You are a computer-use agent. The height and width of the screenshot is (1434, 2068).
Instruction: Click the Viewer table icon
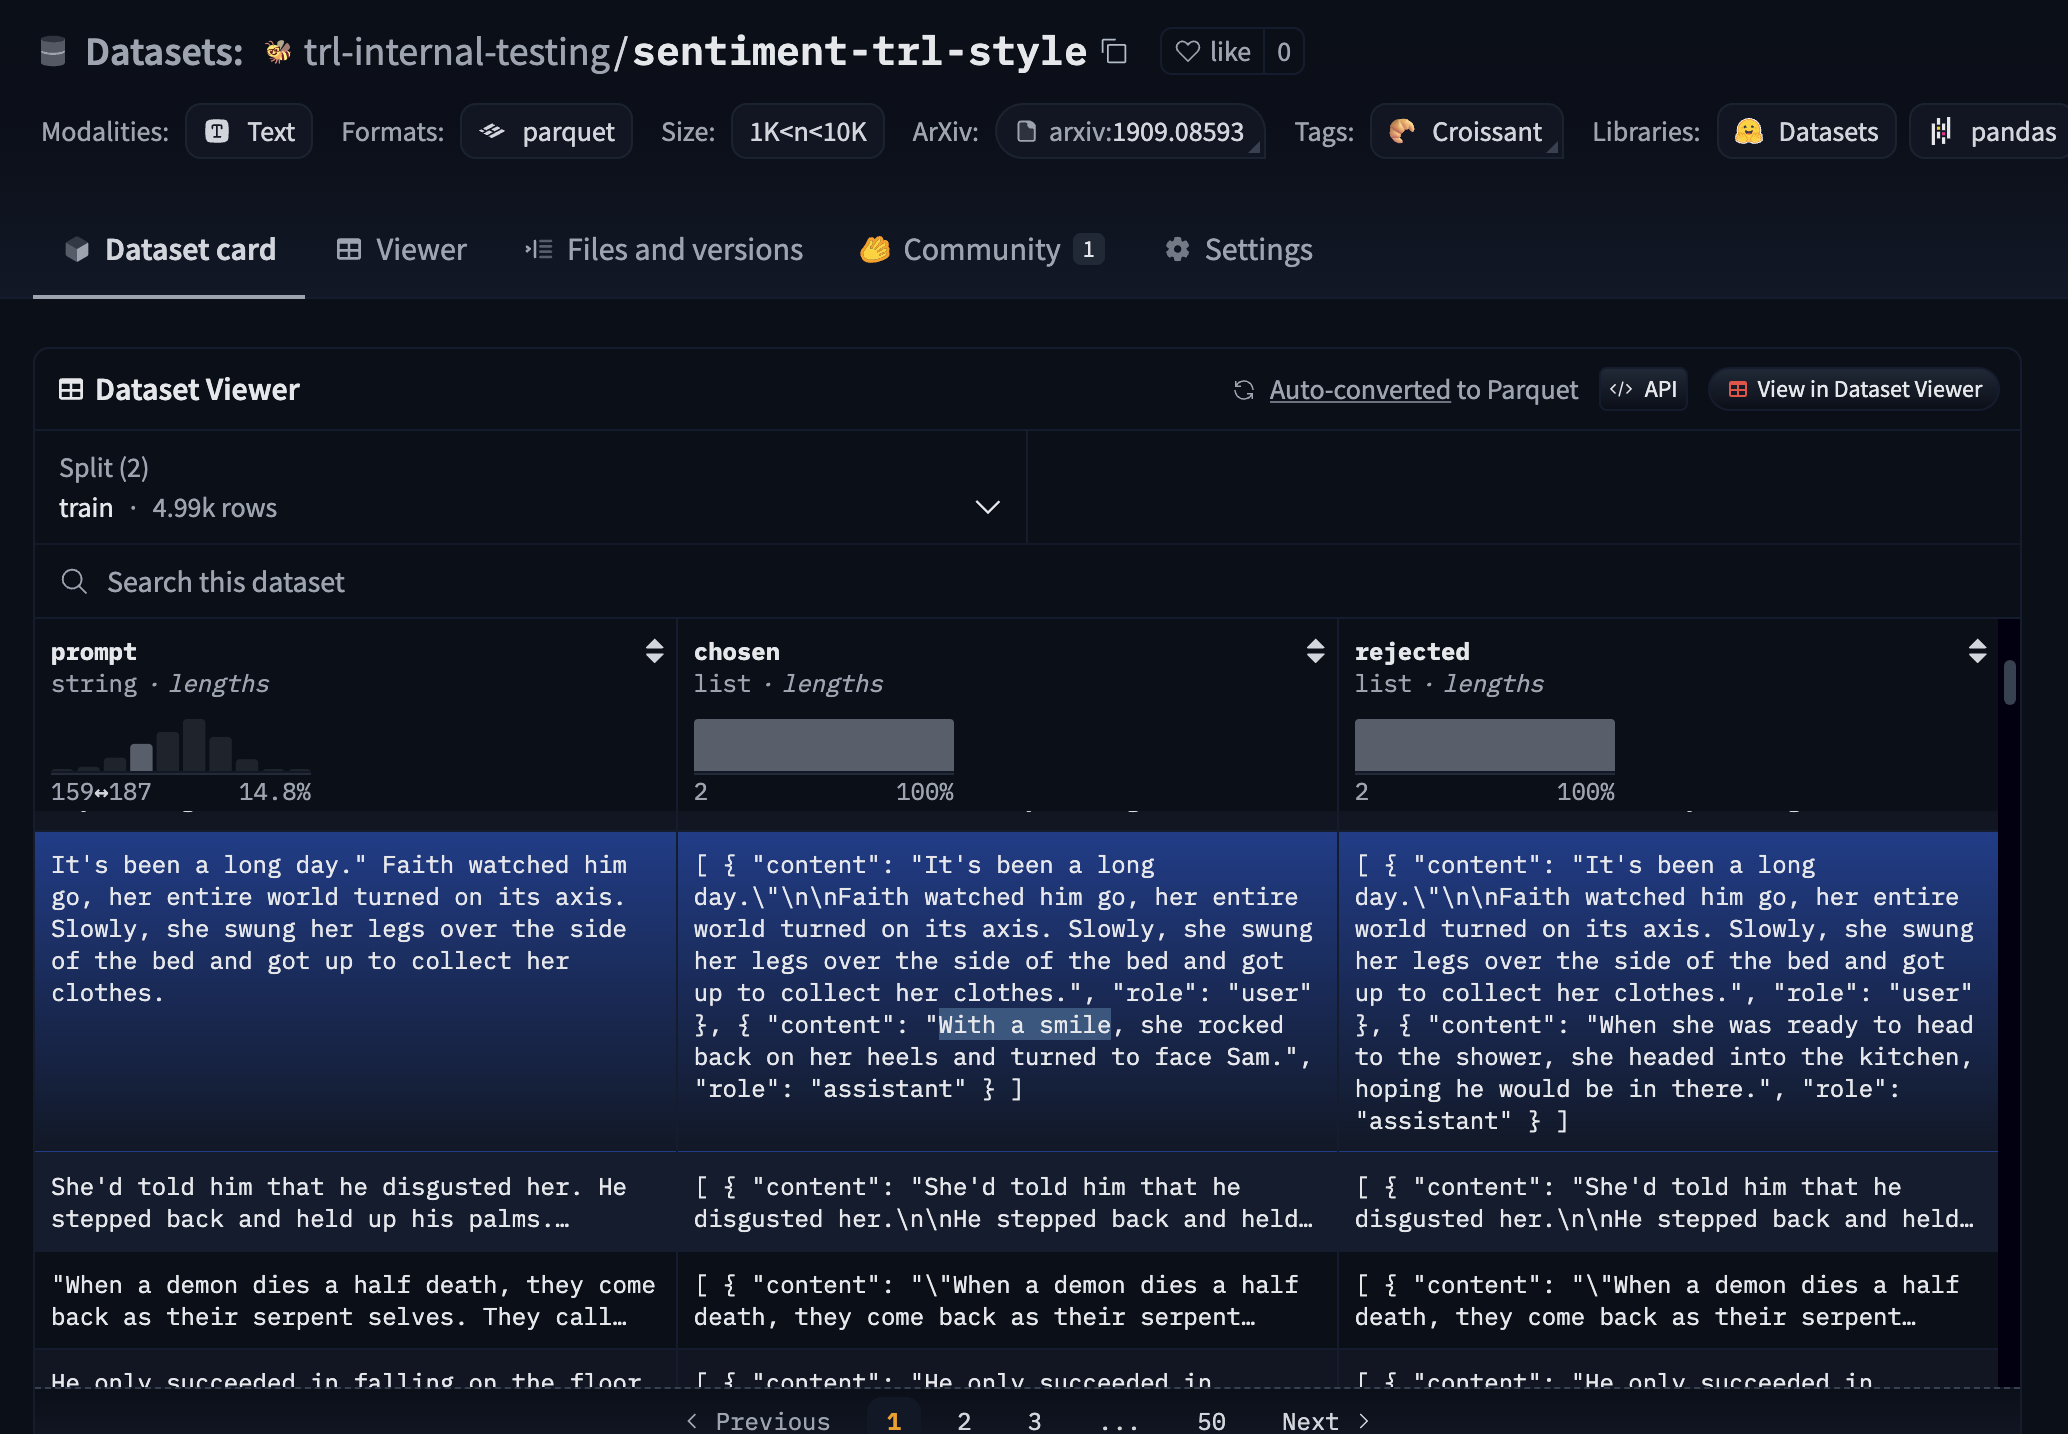349,249
